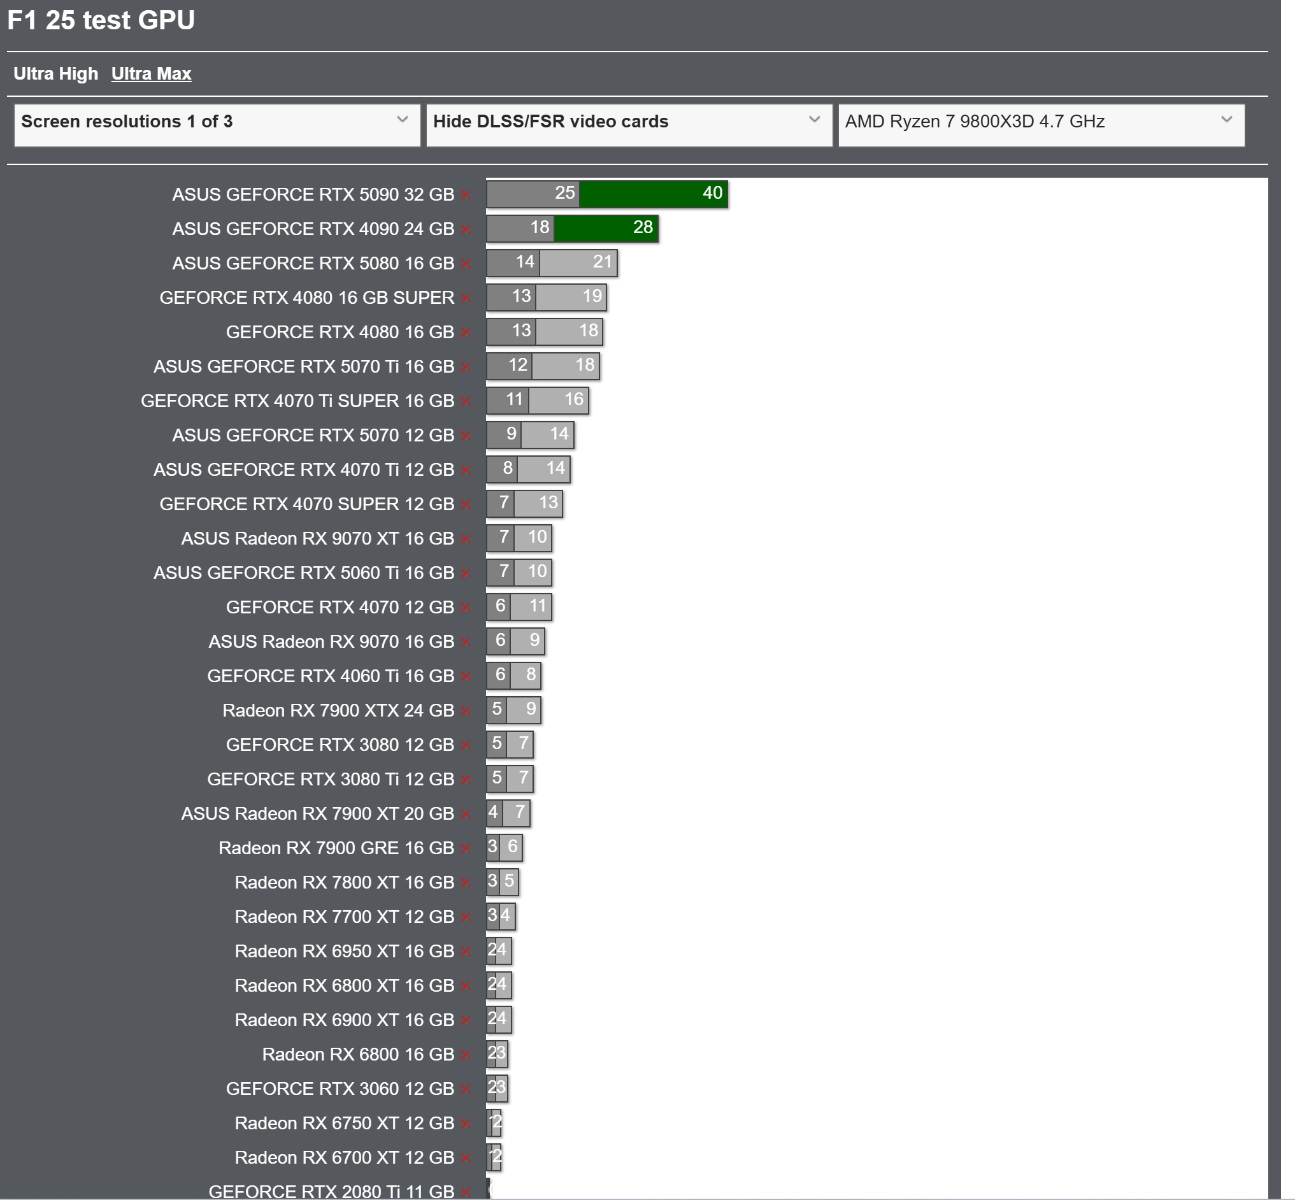Click the Radeon RX 6800 16 GB label
This screenshot has width=1295, height=1200.
[358, 1055]
